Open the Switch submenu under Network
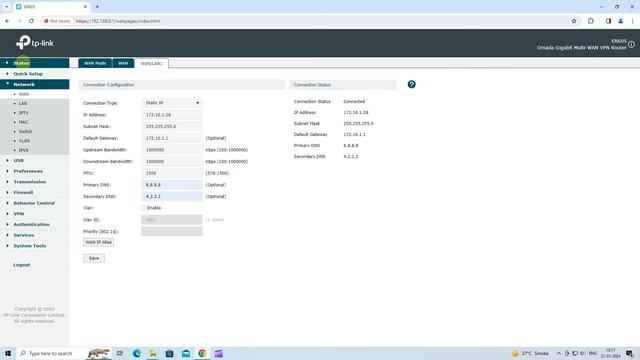This screenshot has width=640, height=360. pyautogui.click(x=25, y=132)
